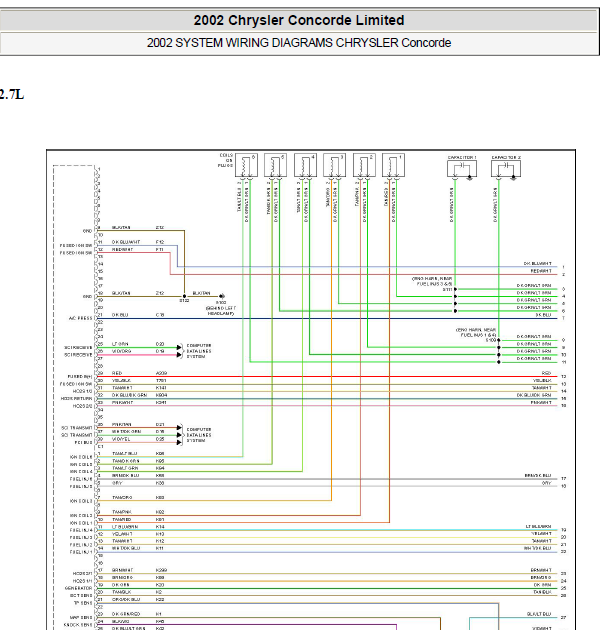Viewport: 607px width, 630px height.
Task: Click the "GENERATOR" pin label
Action: coord(78,588)
